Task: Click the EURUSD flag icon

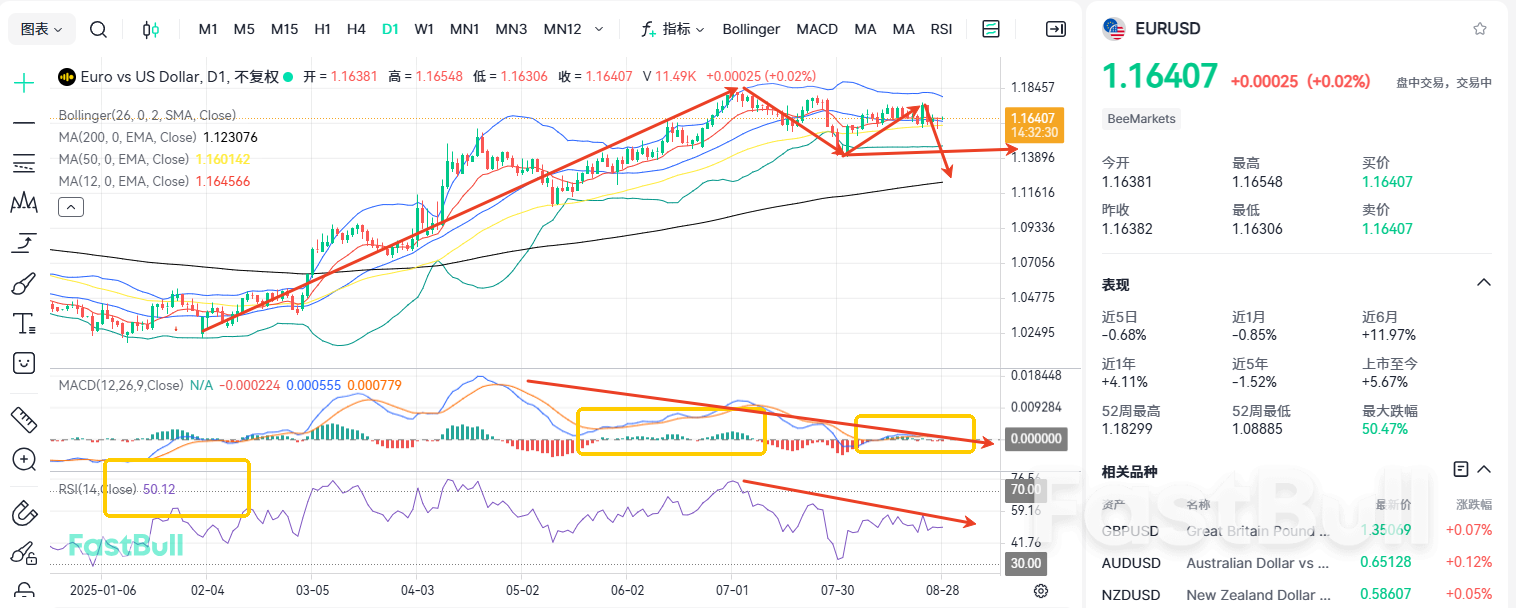Action: coord(1114,29)
